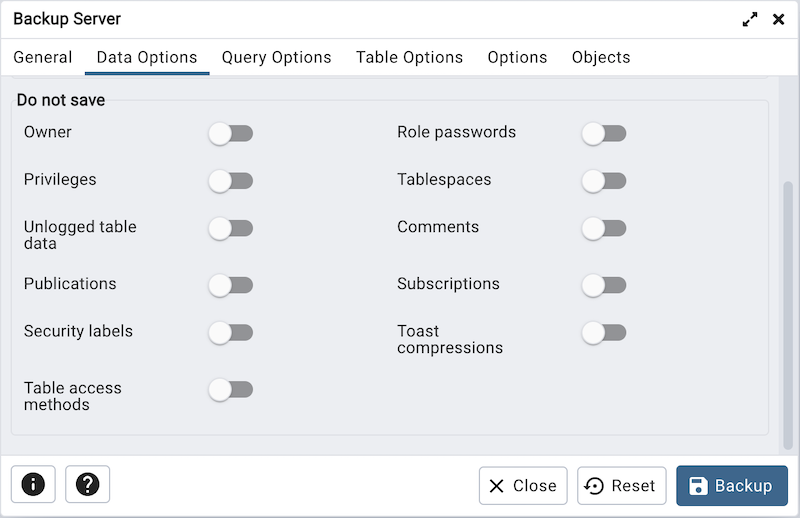Screen dimensions: 800x518
Task: Open the Query Options tab
Action: coord(276,57)
